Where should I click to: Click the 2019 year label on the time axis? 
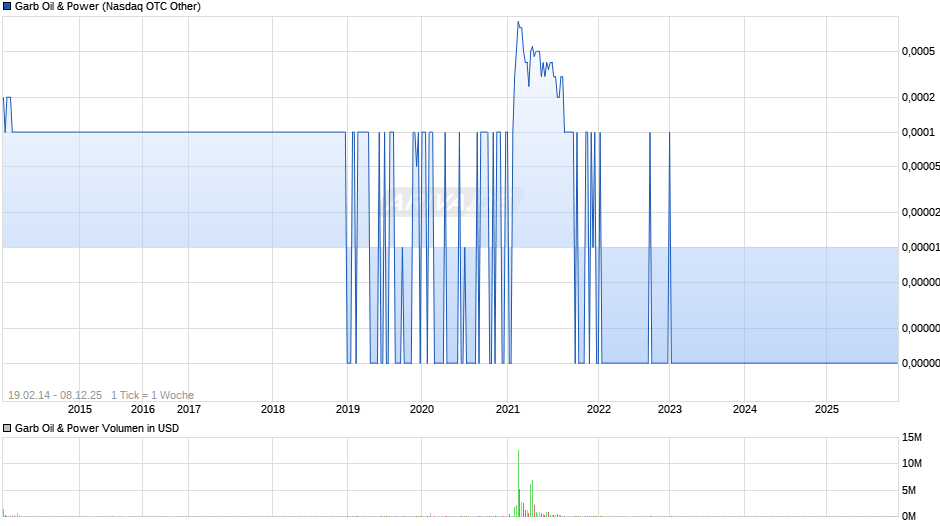pyautogui.click(x=348, y=409)
